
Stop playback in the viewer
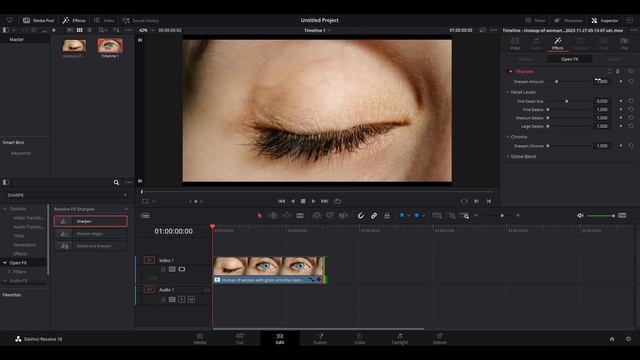pos(303,201)
